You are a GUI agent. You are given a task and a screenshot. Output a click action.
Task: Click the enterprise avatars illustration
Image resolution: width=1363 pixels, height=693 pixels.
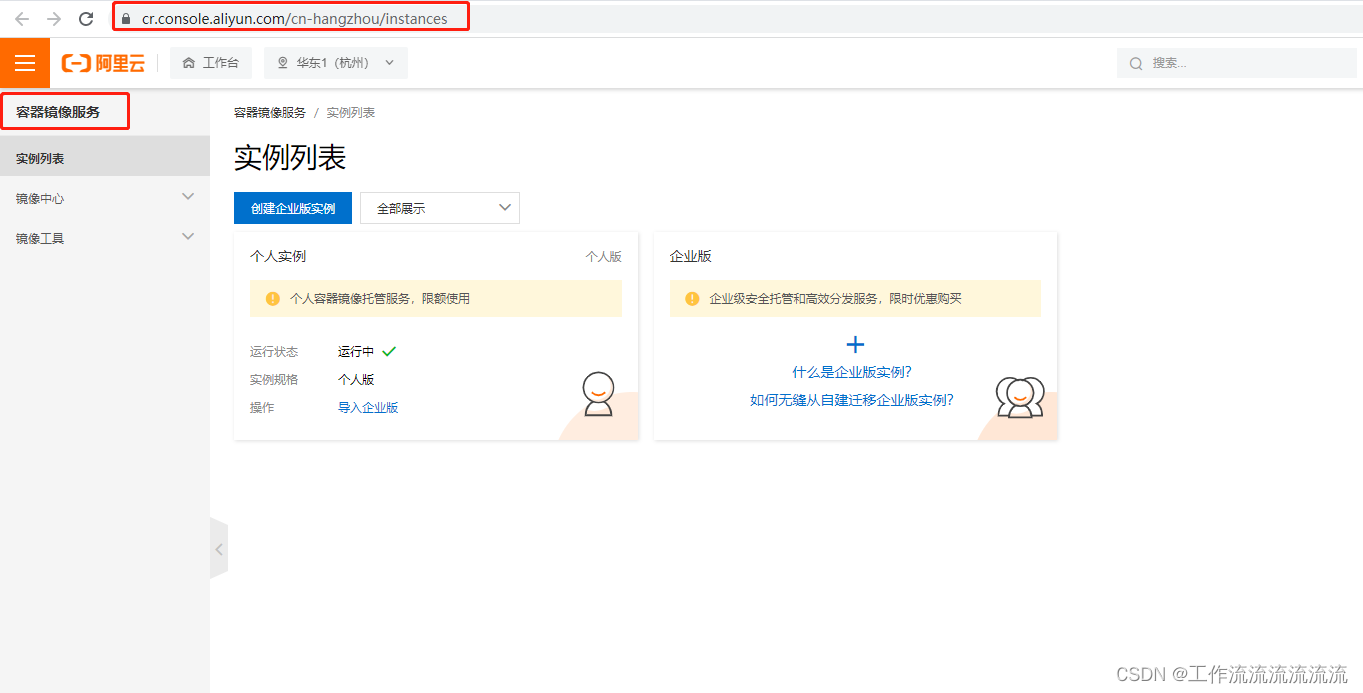click(1020, 397)
